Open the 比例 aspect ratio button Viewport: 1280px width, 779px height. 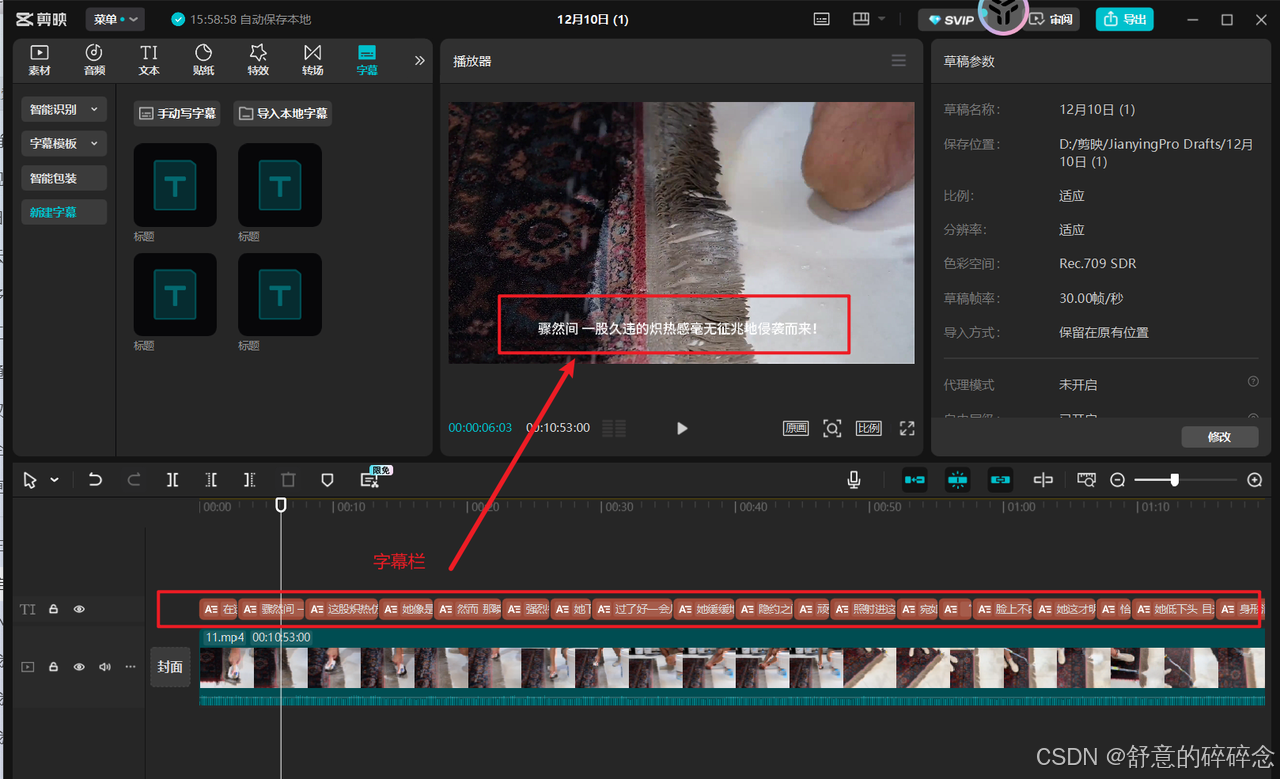coord(869,428)
